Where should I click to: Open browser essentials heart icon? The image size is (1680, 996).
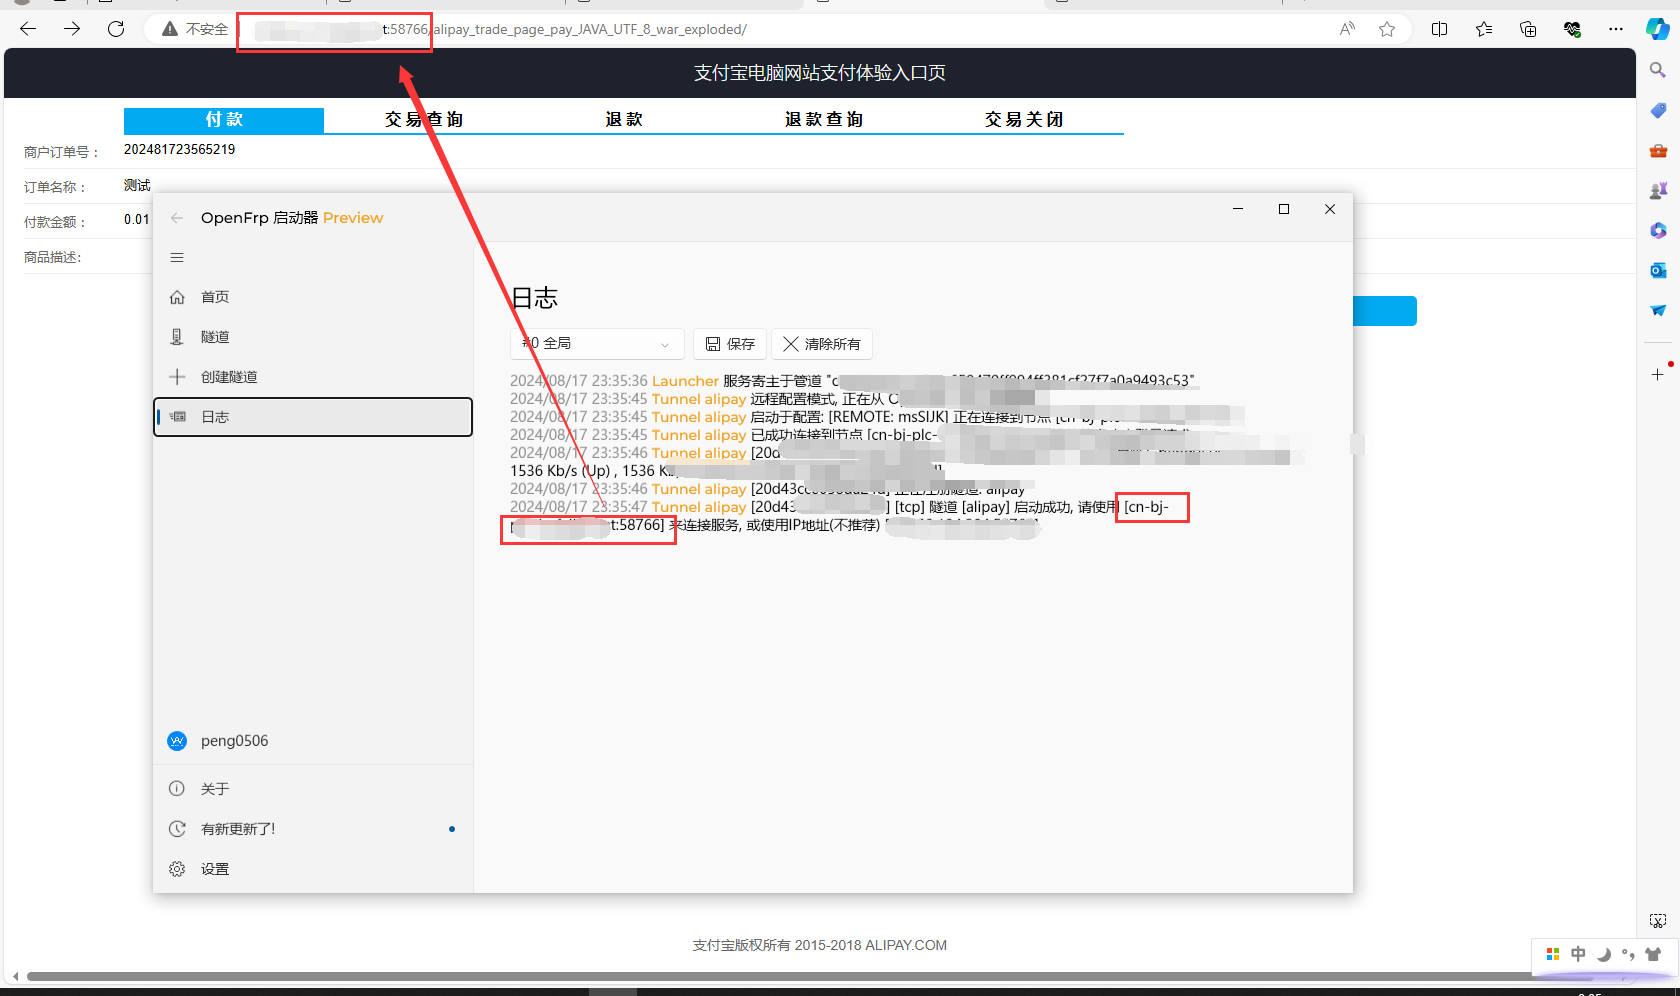coord(1572,29)
